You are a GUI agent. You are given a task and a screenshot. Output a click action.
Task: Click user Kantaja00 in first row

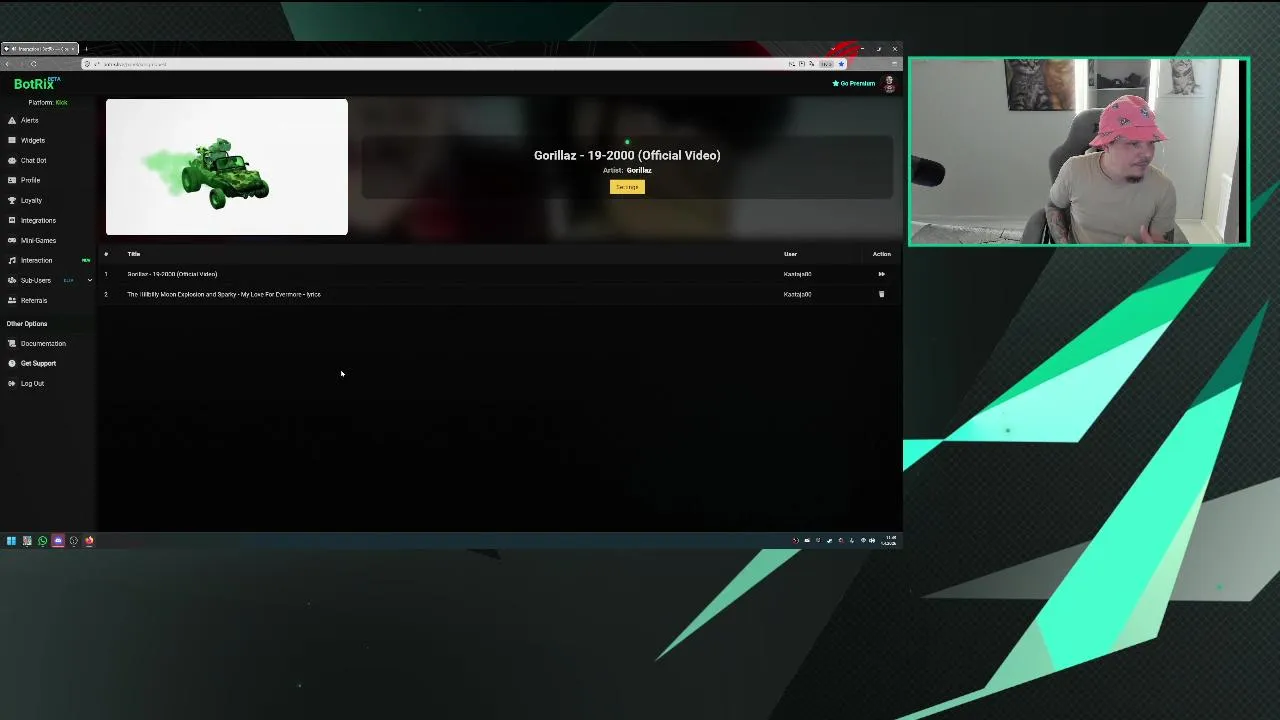click(x=797, y=274)
